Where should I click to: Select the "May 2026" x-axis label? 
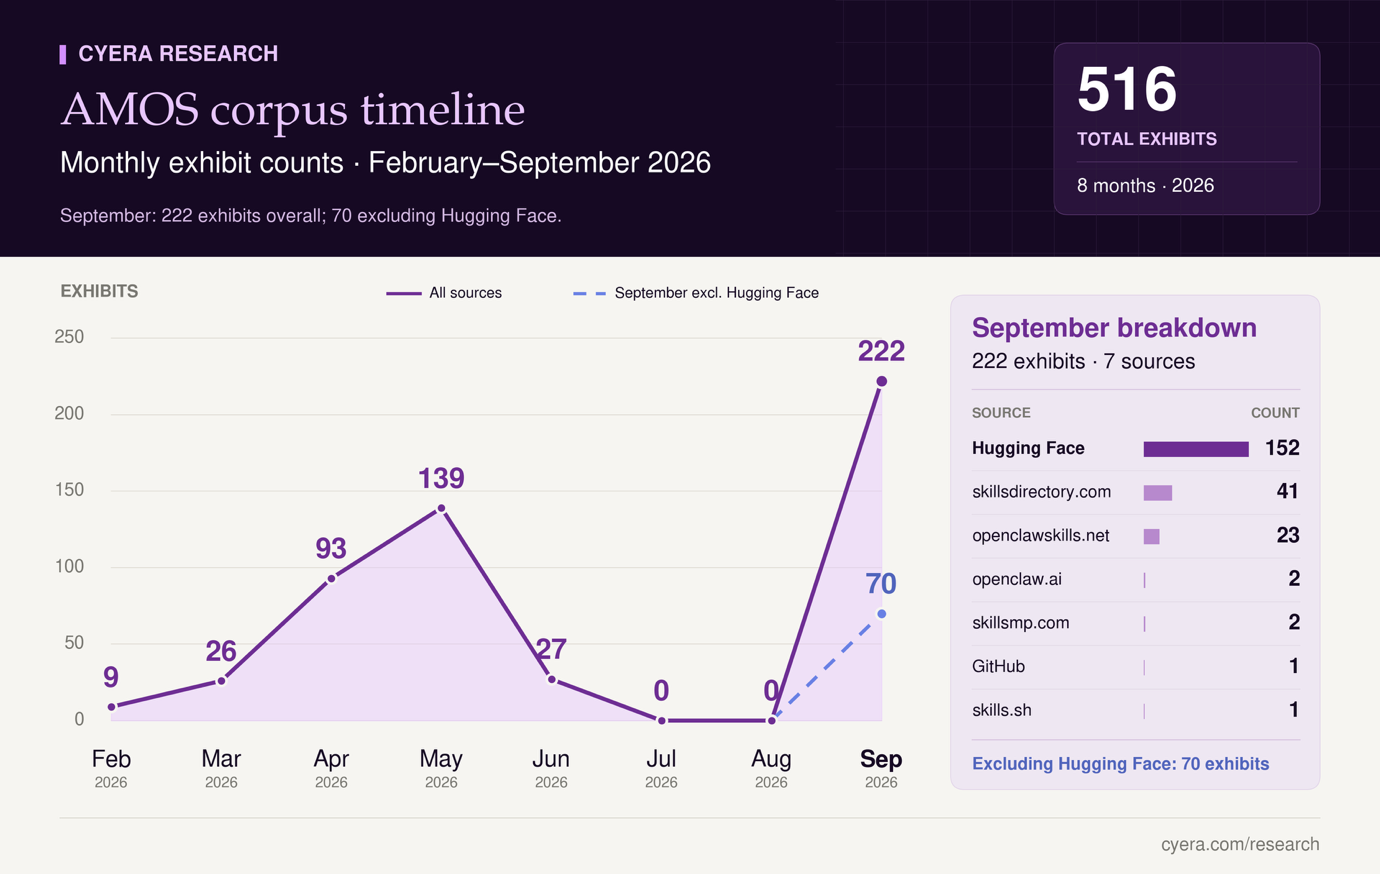[441, 768]
